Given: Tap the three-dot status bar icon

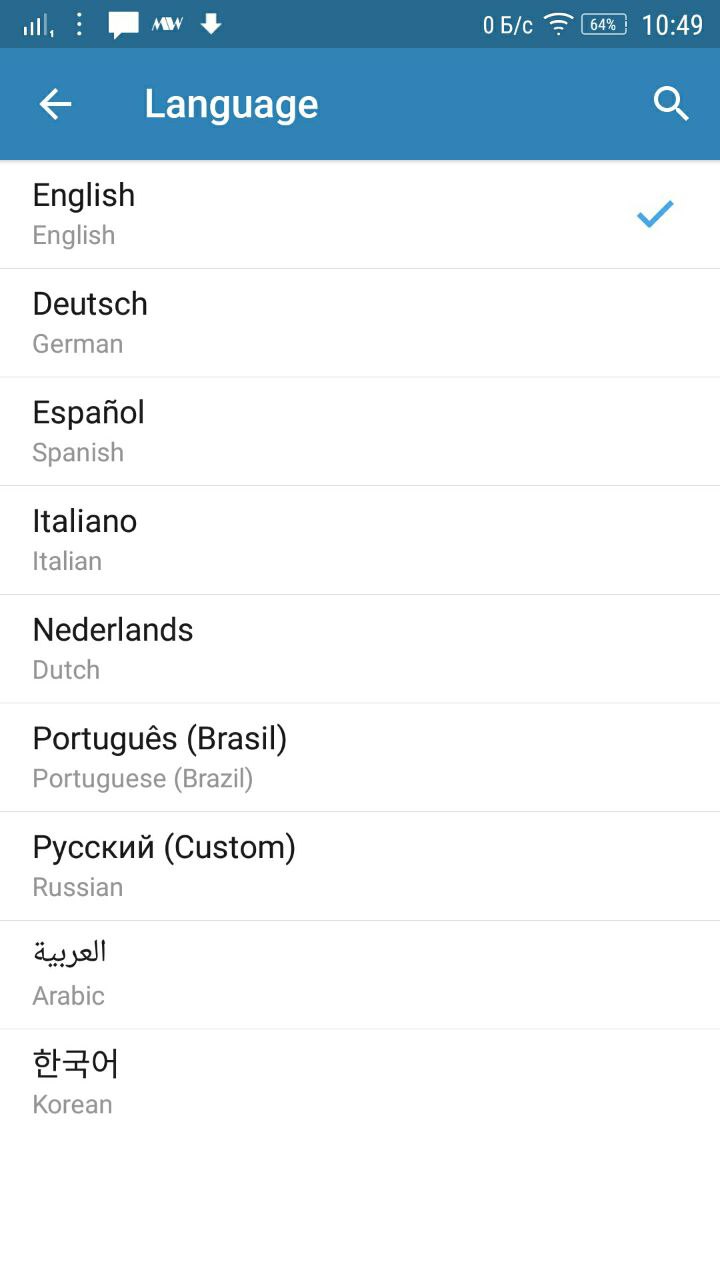Looking at the screenshot, I should click(x=79, y=24).
